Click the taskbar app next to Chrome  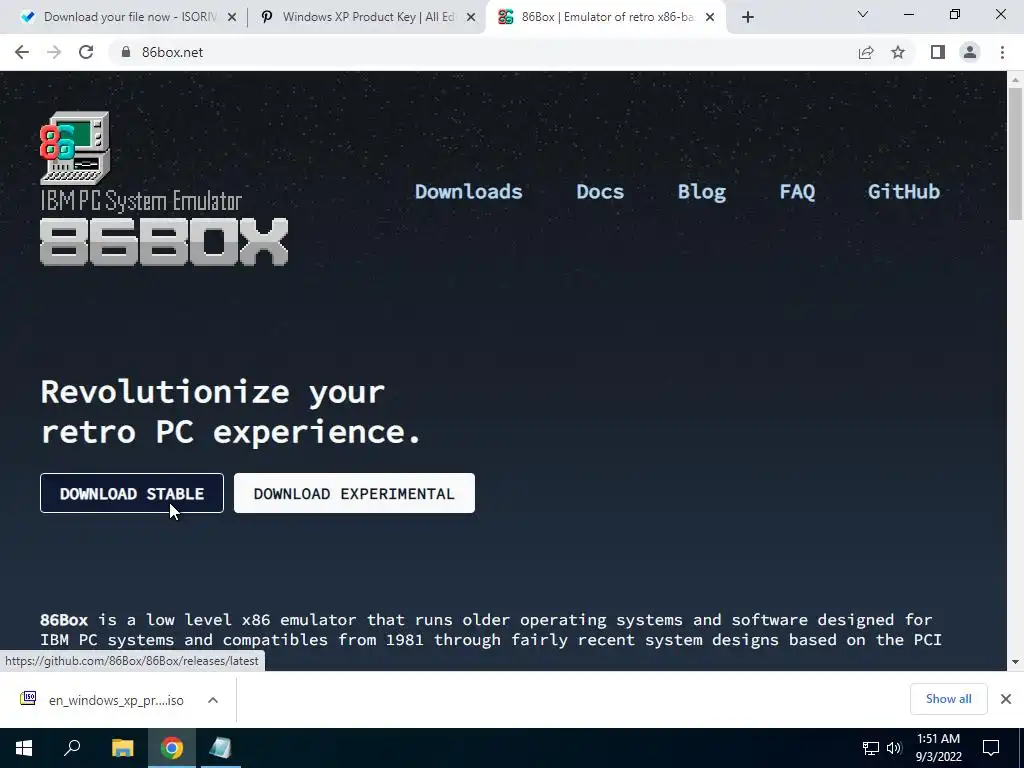[x=221, y=748]
